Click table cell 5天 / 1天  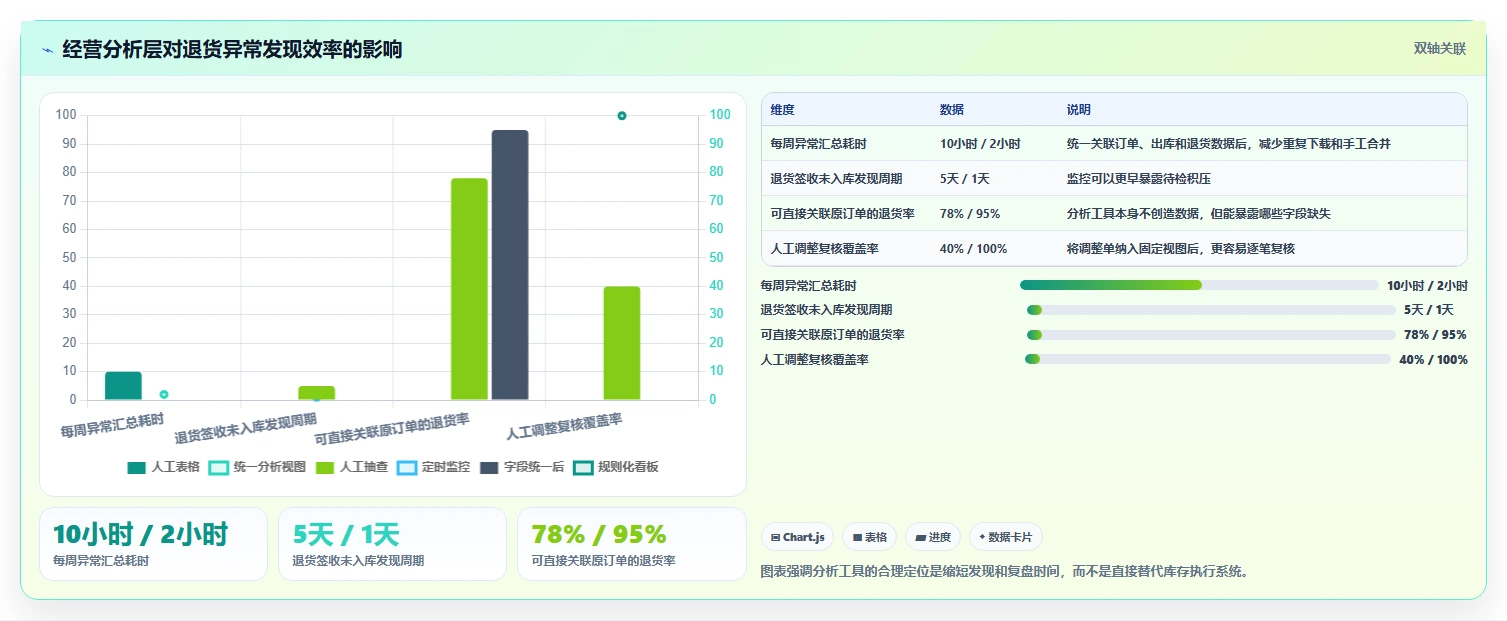(x=965, y=179)
